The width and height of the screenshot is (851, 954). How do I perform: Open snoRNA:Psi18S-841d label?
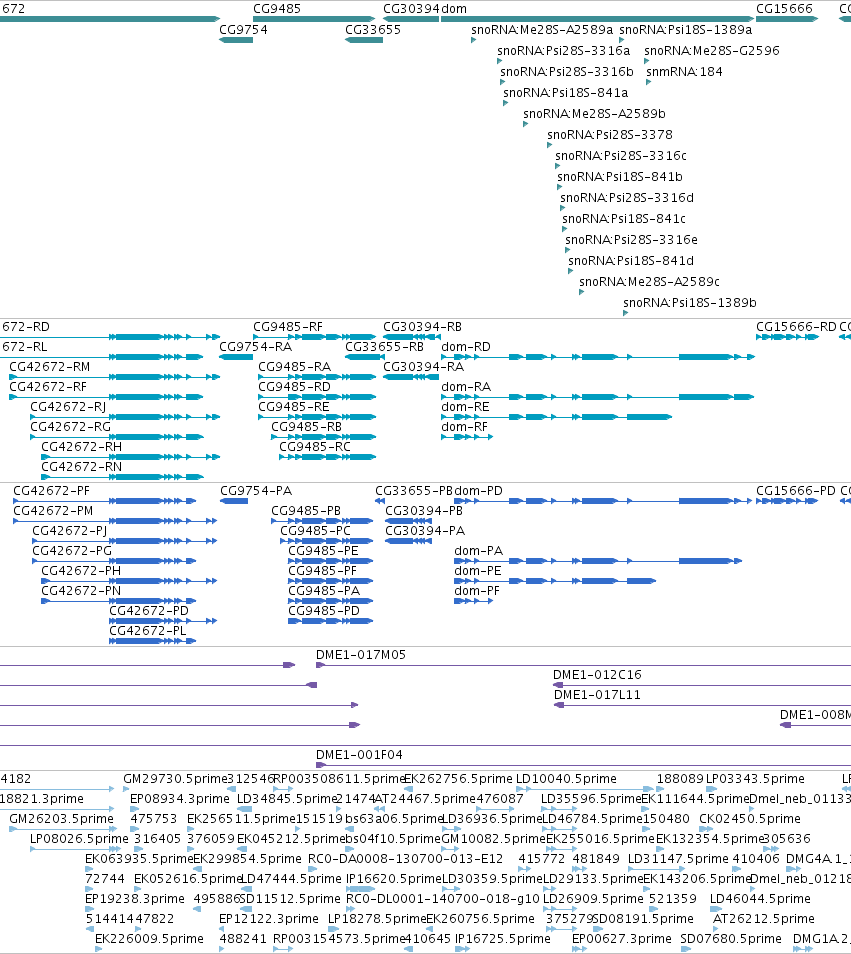631,261
